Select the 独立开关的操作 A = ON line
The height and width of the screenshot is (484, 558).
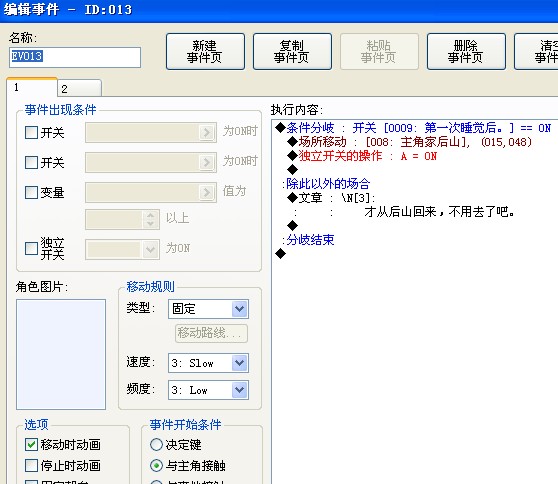tap(362, 156)
